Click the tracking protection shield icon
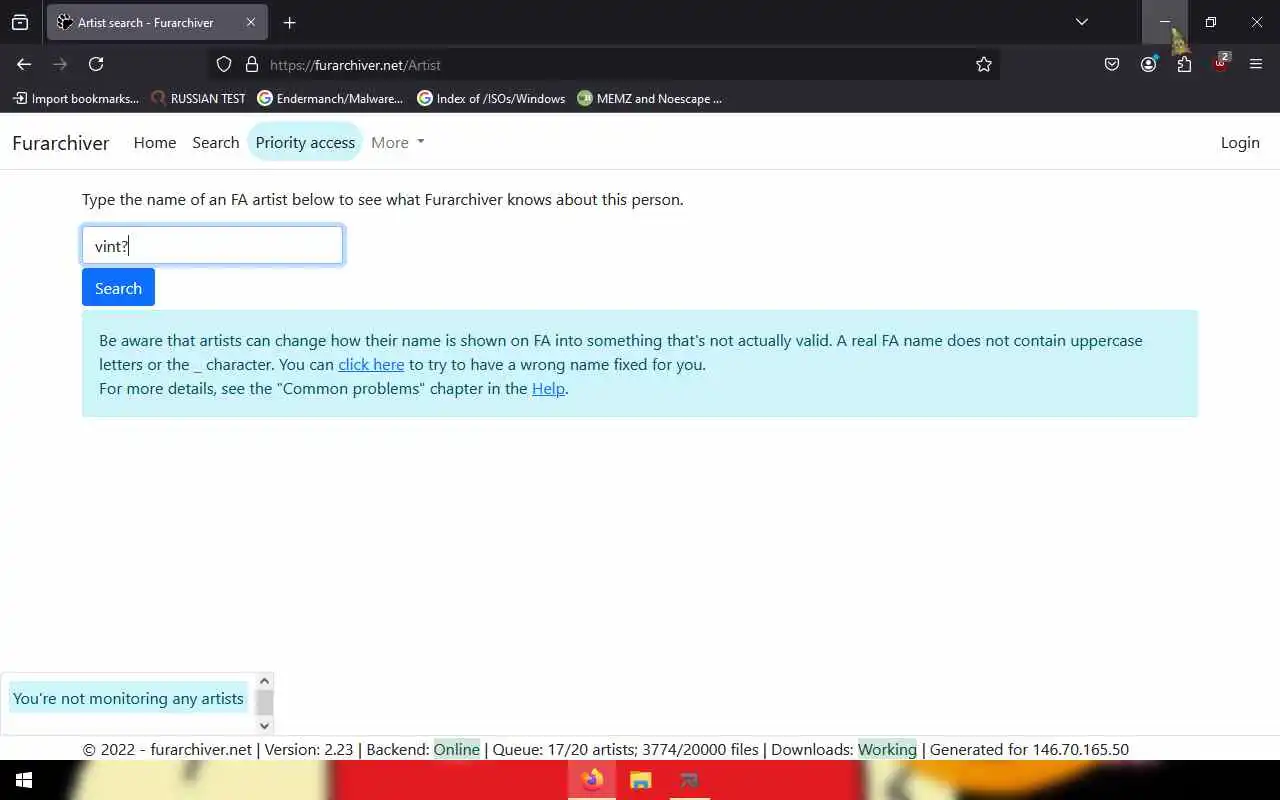Image resolution: width=1280 pixels, height=800 pixels. tap(224, 64)
